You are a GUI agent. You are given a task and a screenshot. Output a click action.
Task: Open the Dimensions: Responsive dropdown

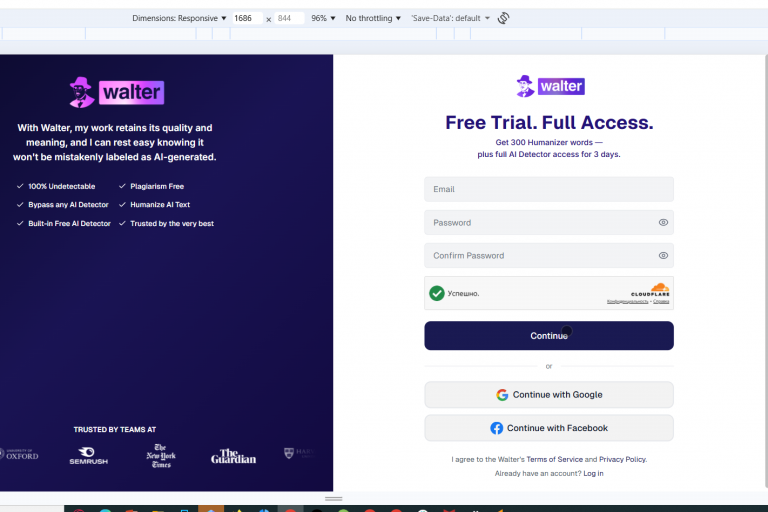(179, 18)
